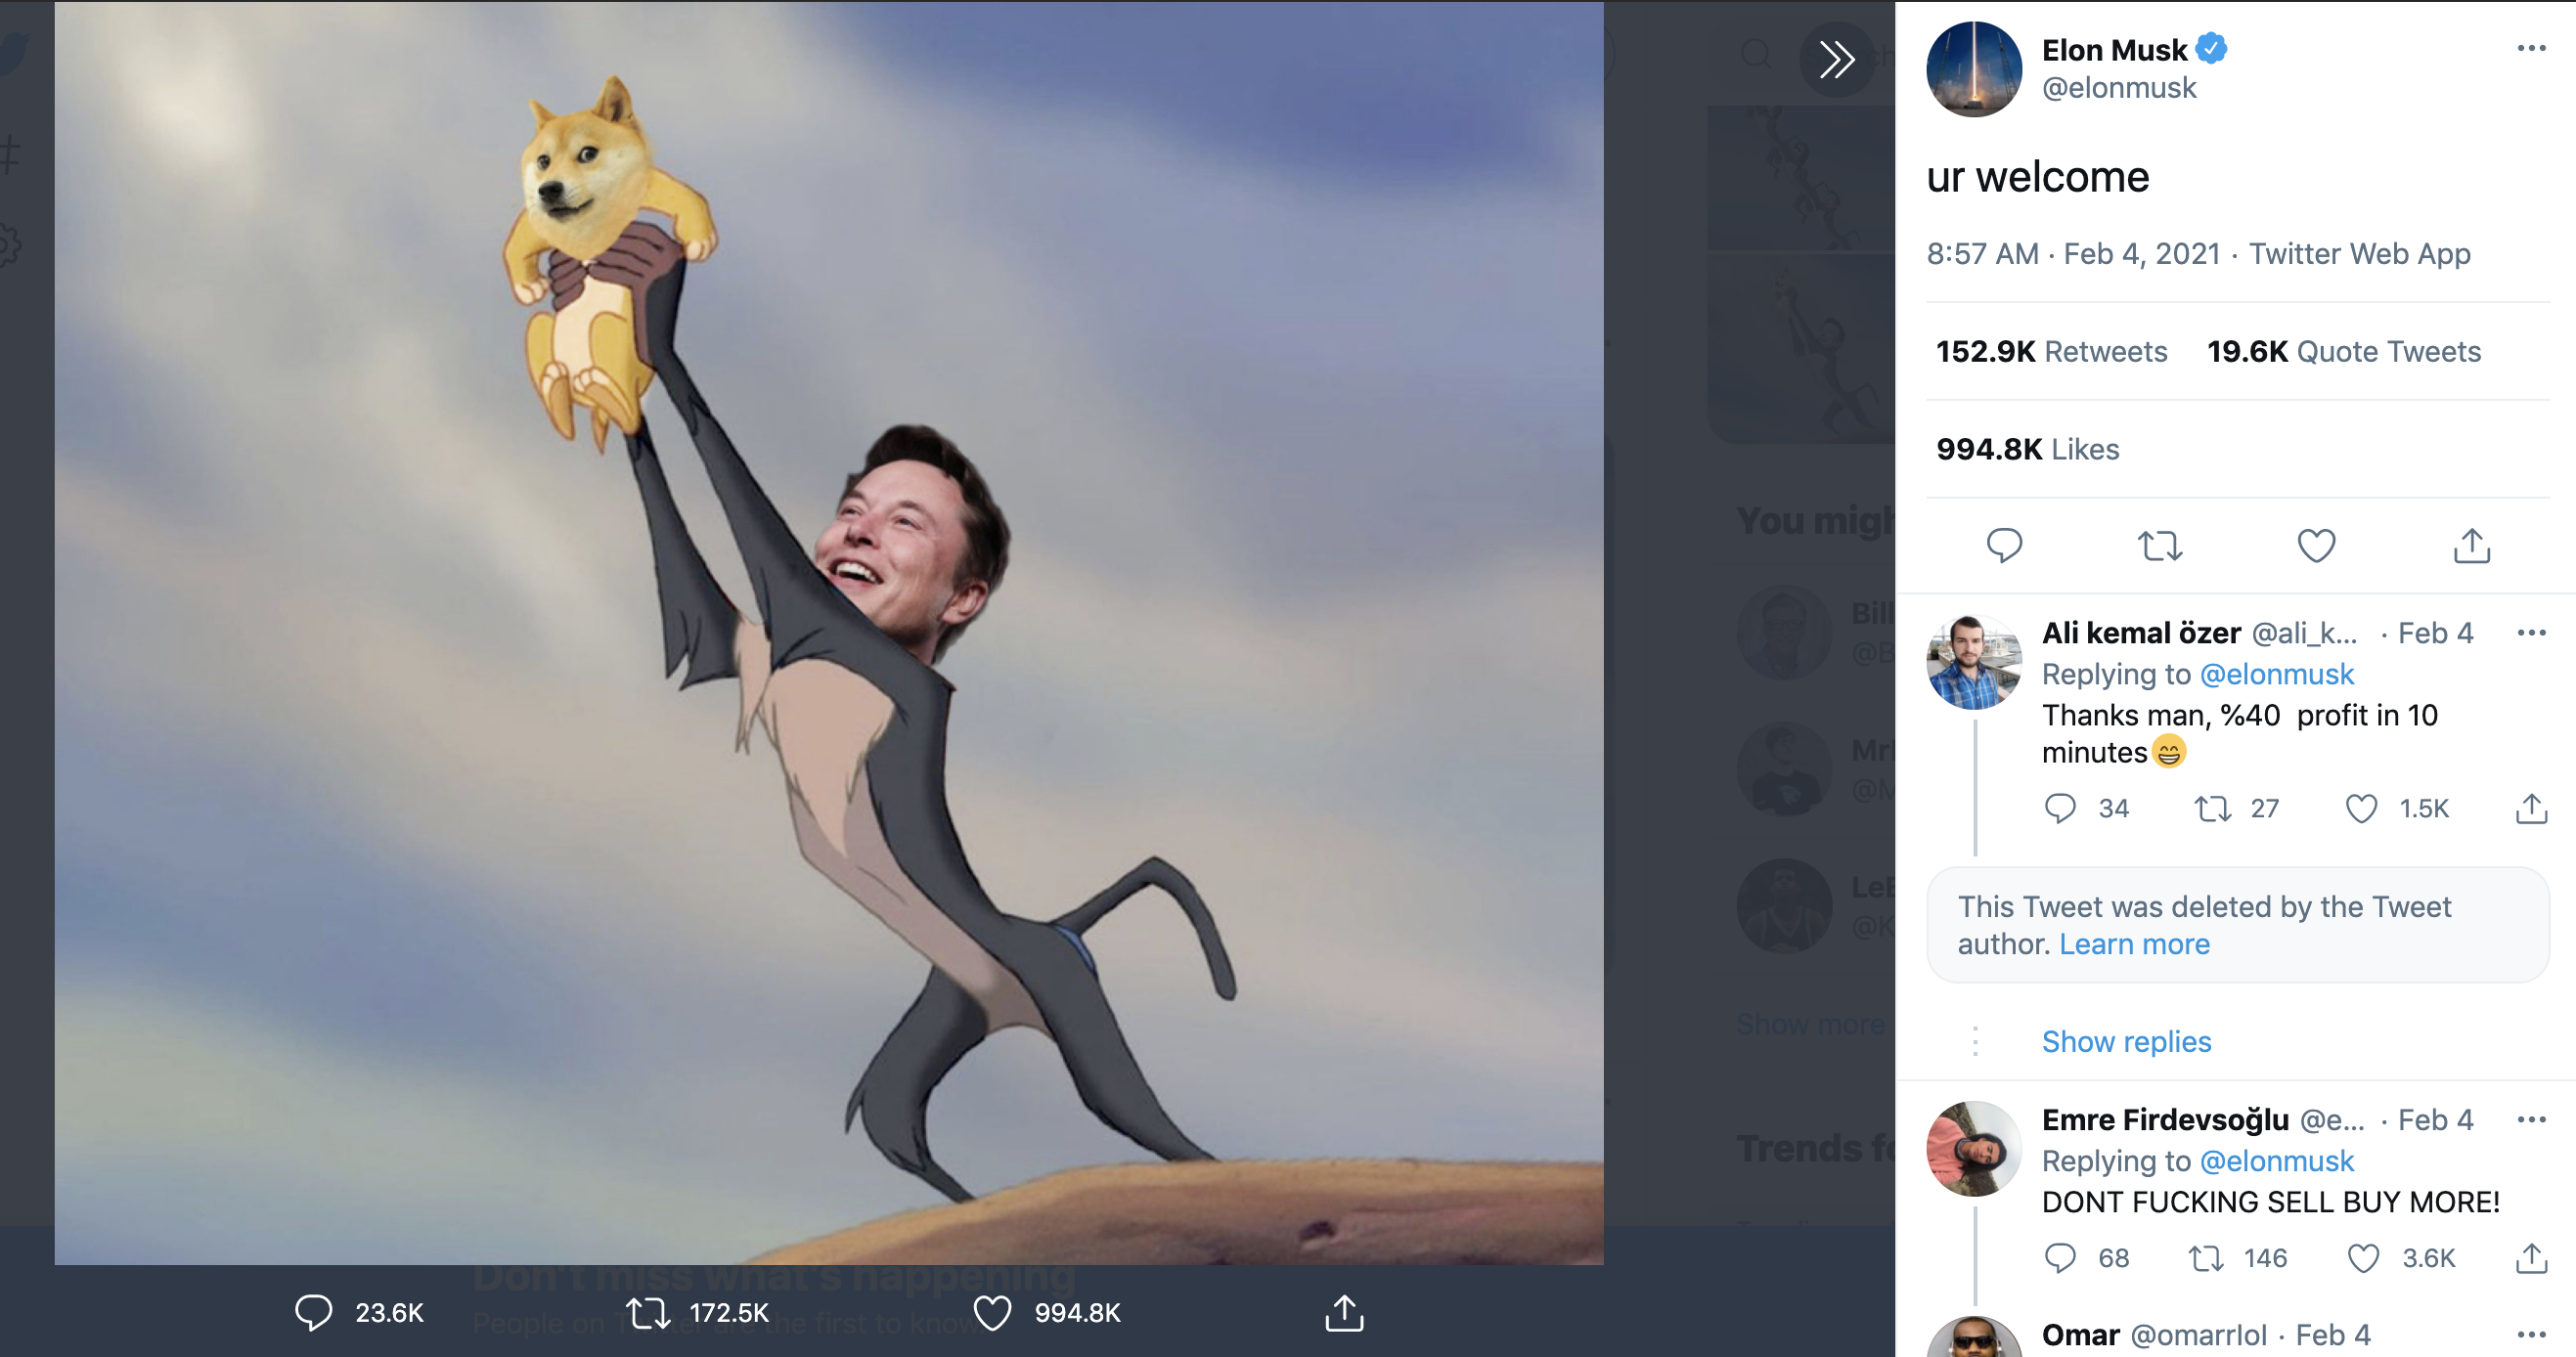The height and width of the screenshot is (1357, 2576).
Task: Open more options on Ali kemal özer's reply
Action: point(2531,632)
